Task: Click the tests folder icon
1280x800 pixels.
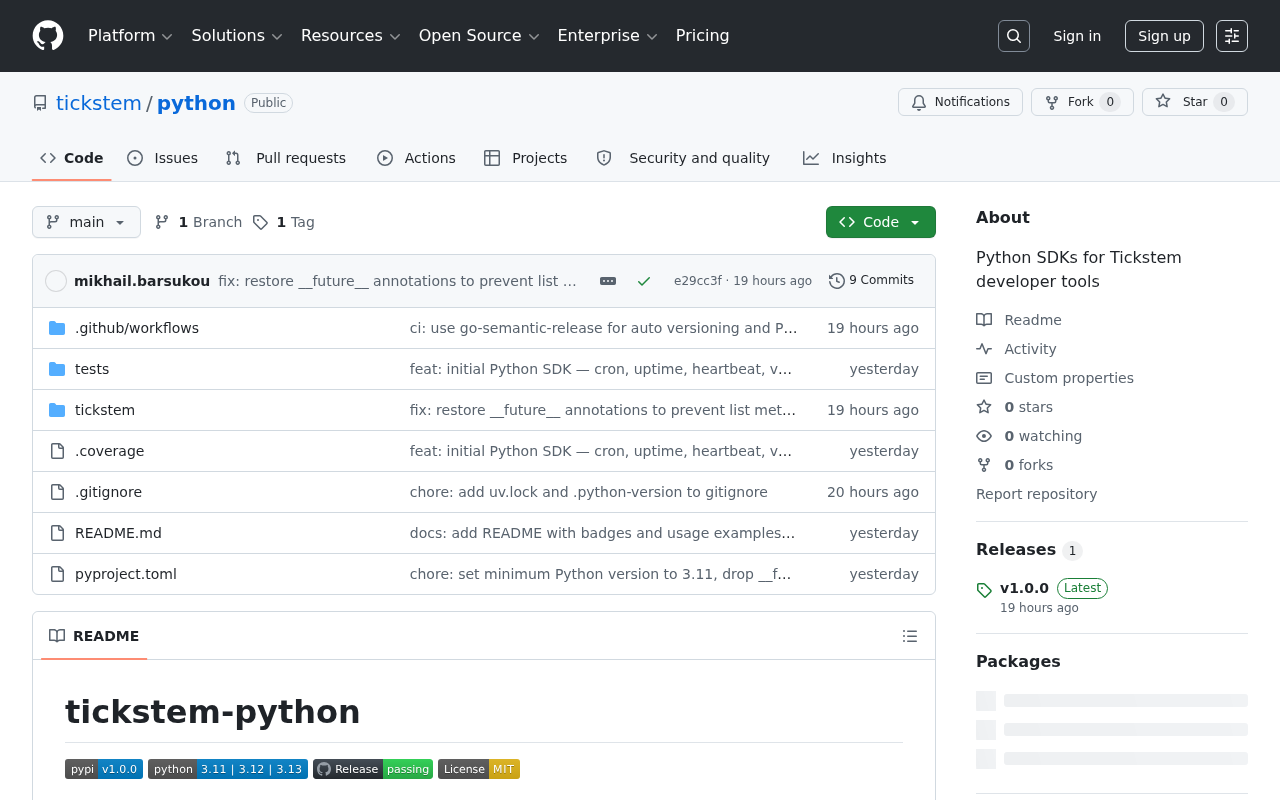Action: 57,369
